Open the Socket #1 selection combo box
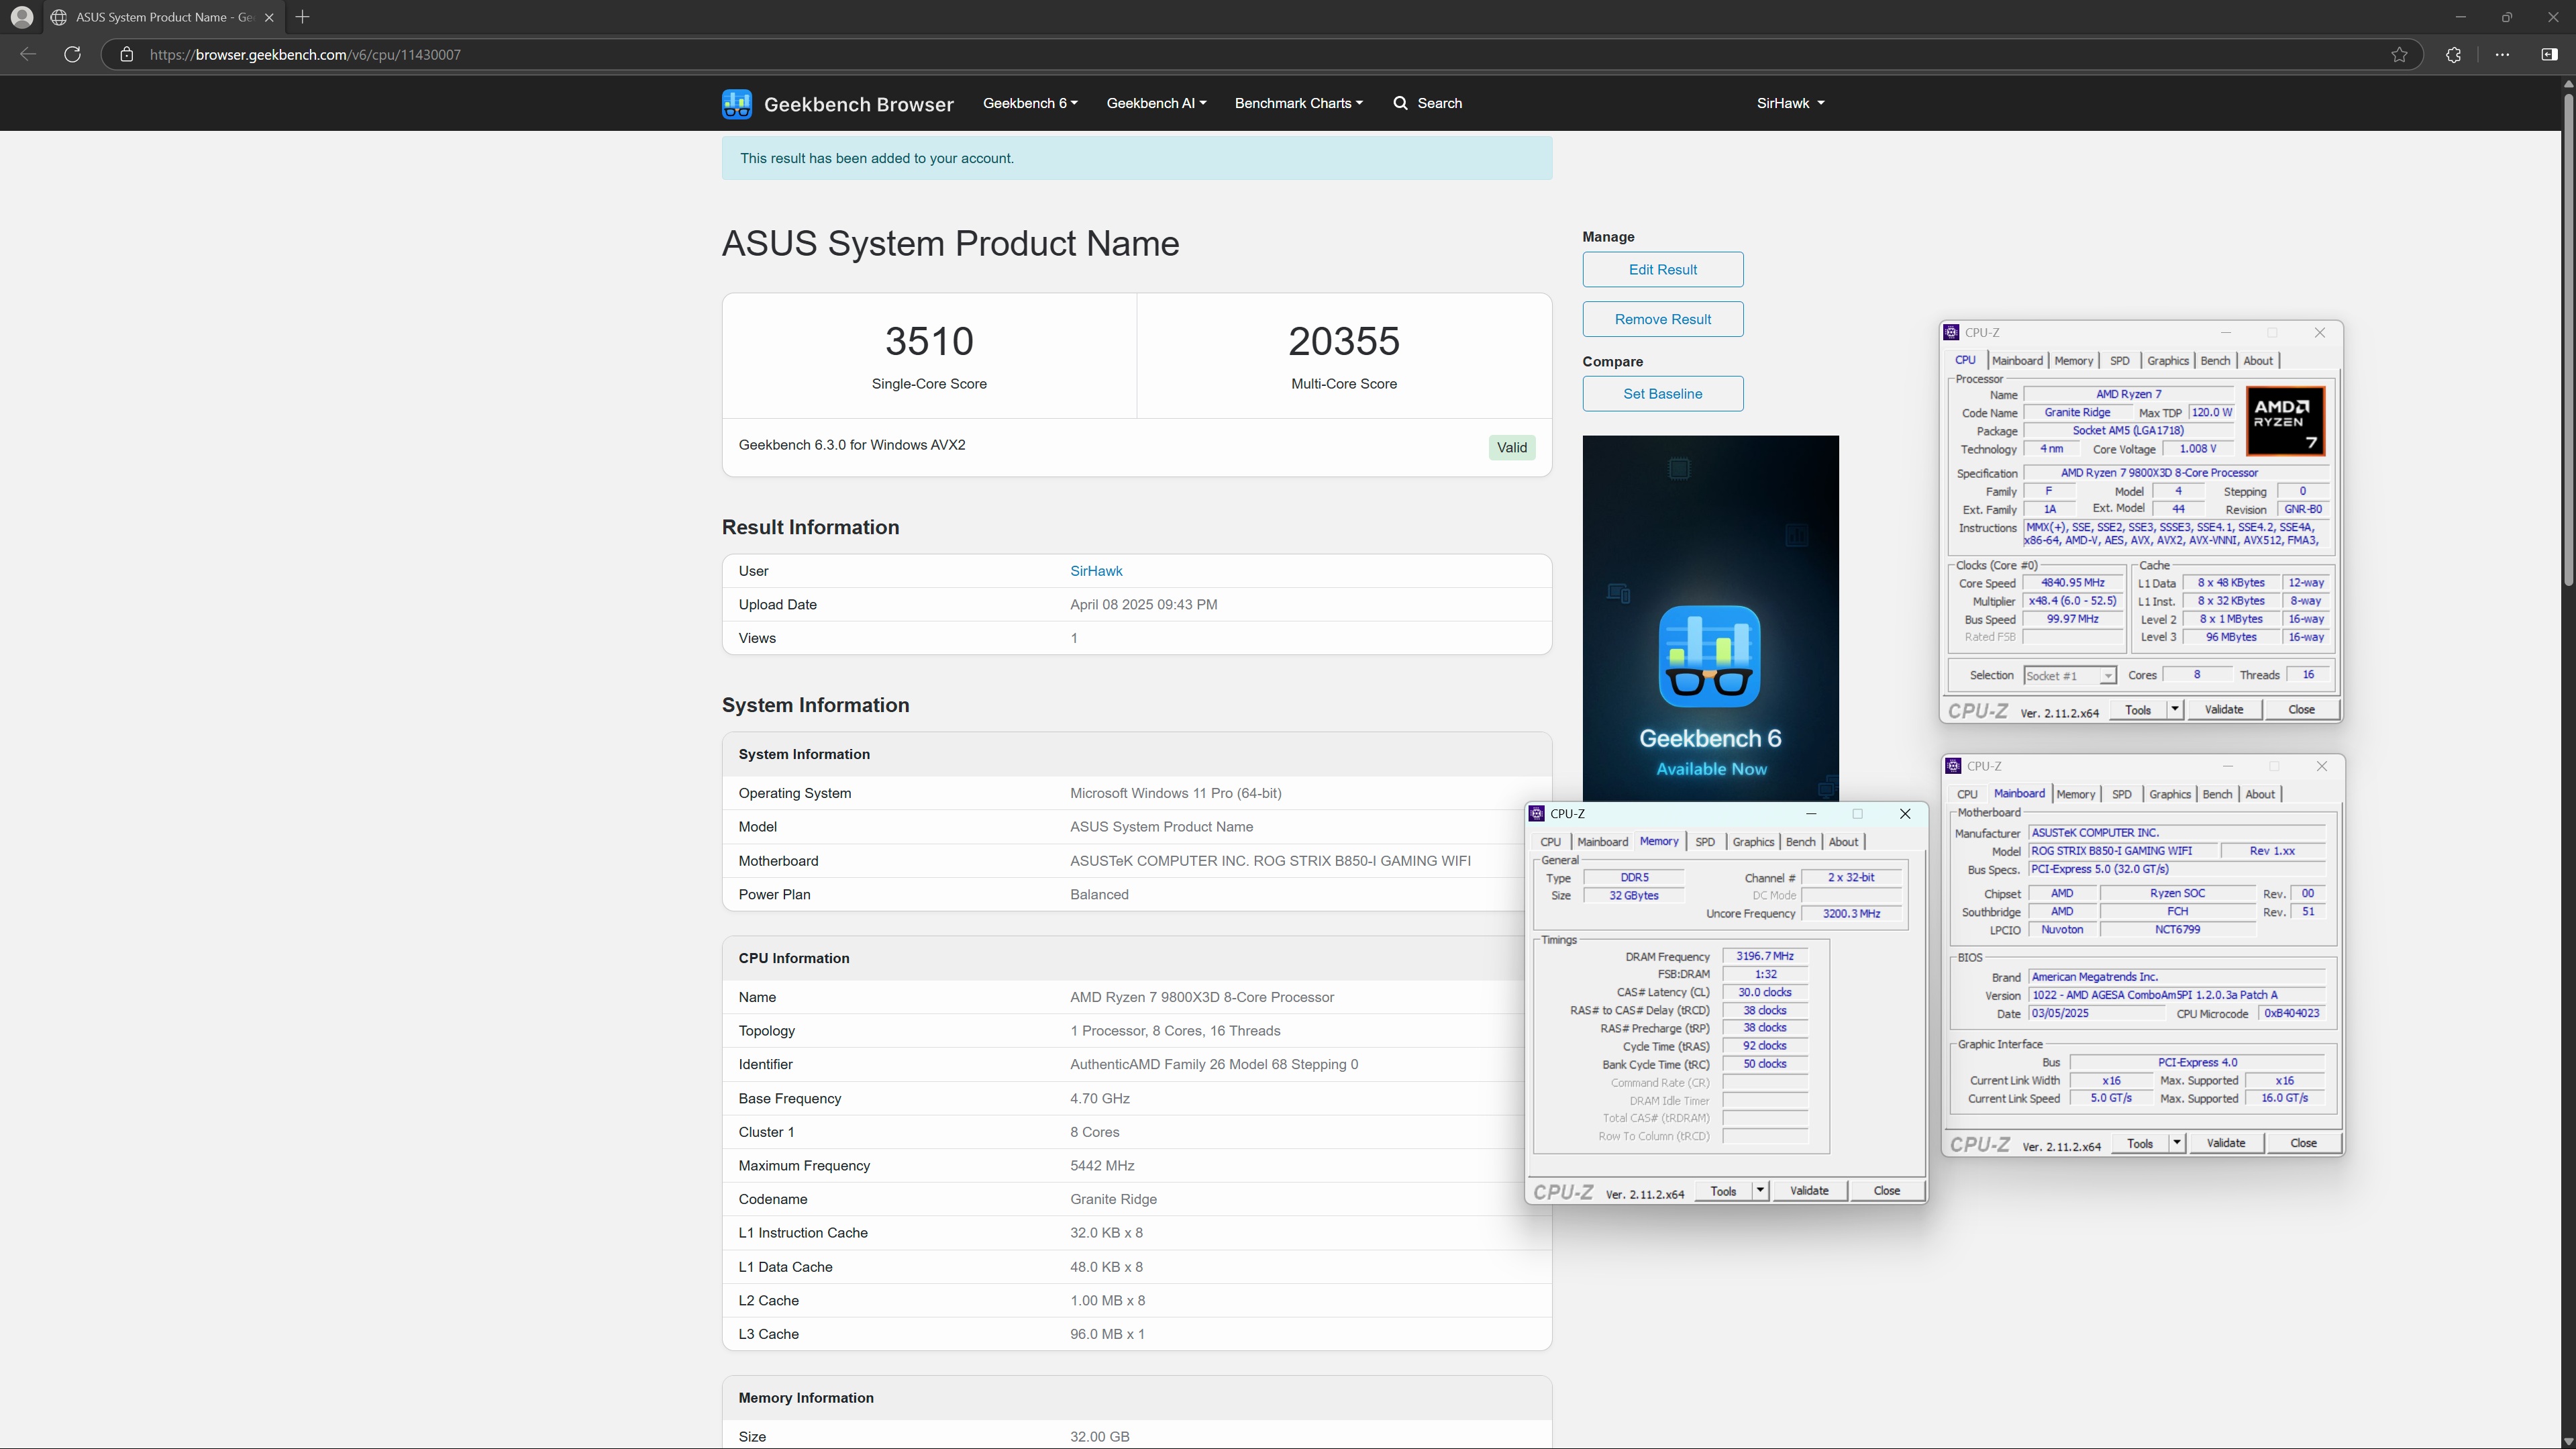Image resolution: width=2576 pixels, height=1449 pixels. (x=2069, y=676)
